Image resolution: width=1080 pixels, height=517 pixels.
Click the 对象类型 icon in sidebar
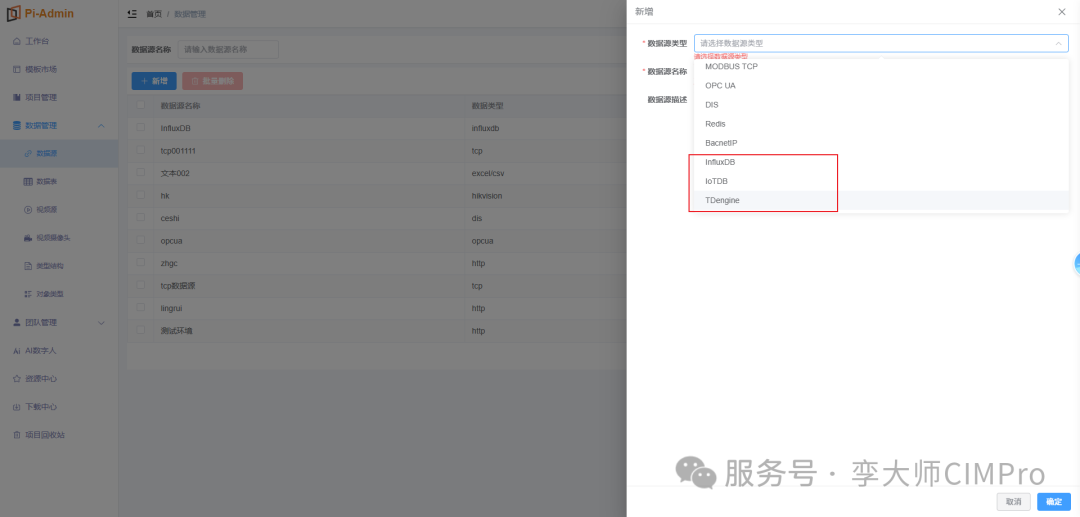click(x=28, y=294)
